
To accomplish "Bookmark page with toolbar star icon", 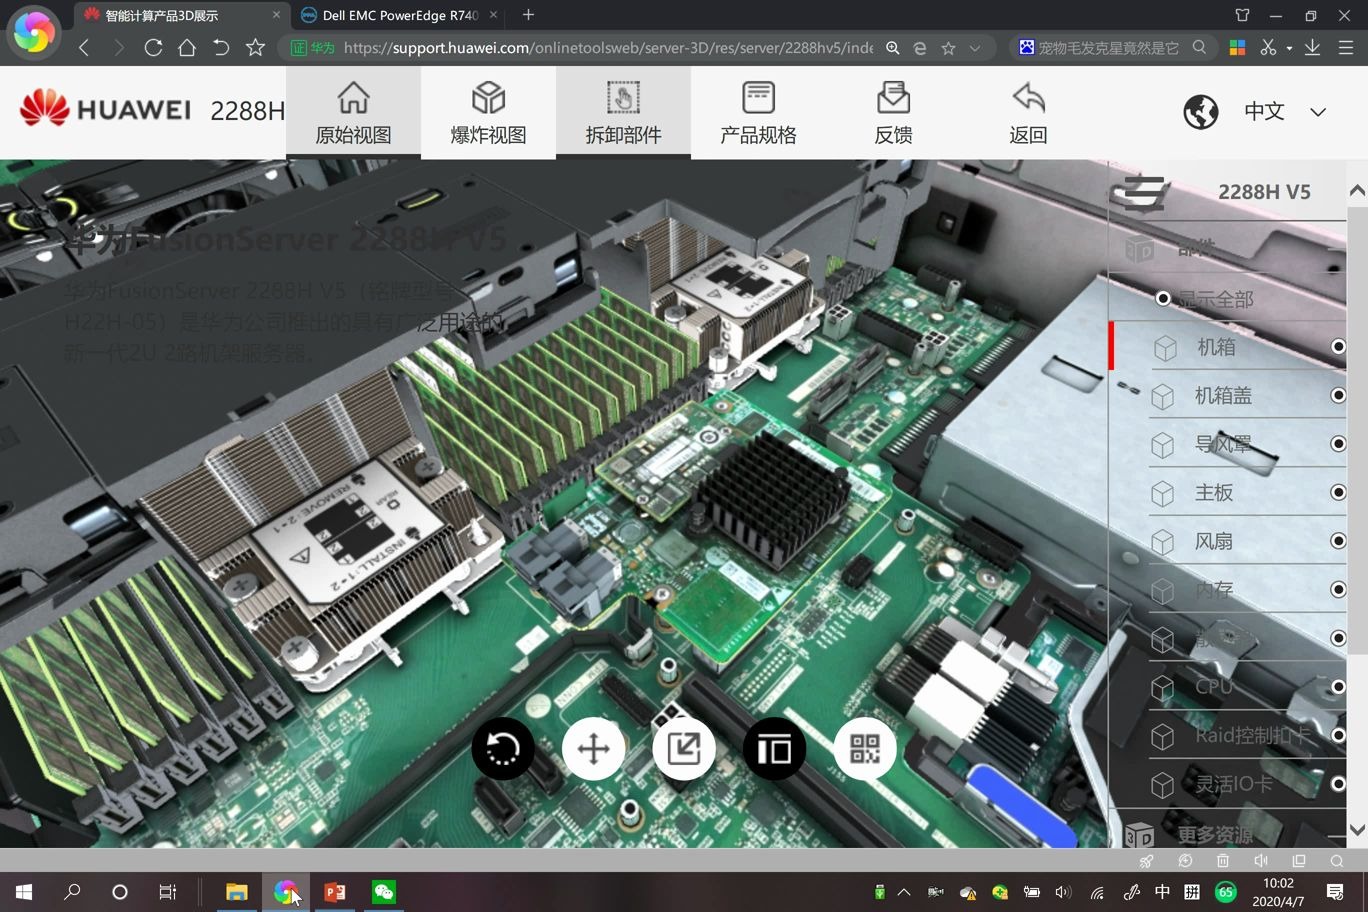I will click(255, 47).
